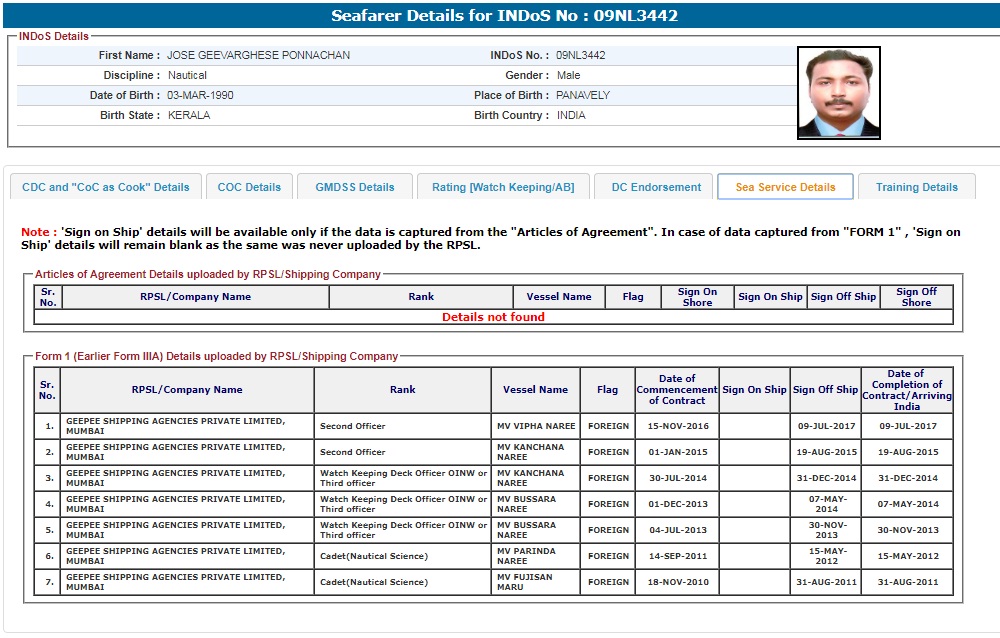Select the Sea Service Details tab
Screen dimensions: 1000x638
pos(785,187)
